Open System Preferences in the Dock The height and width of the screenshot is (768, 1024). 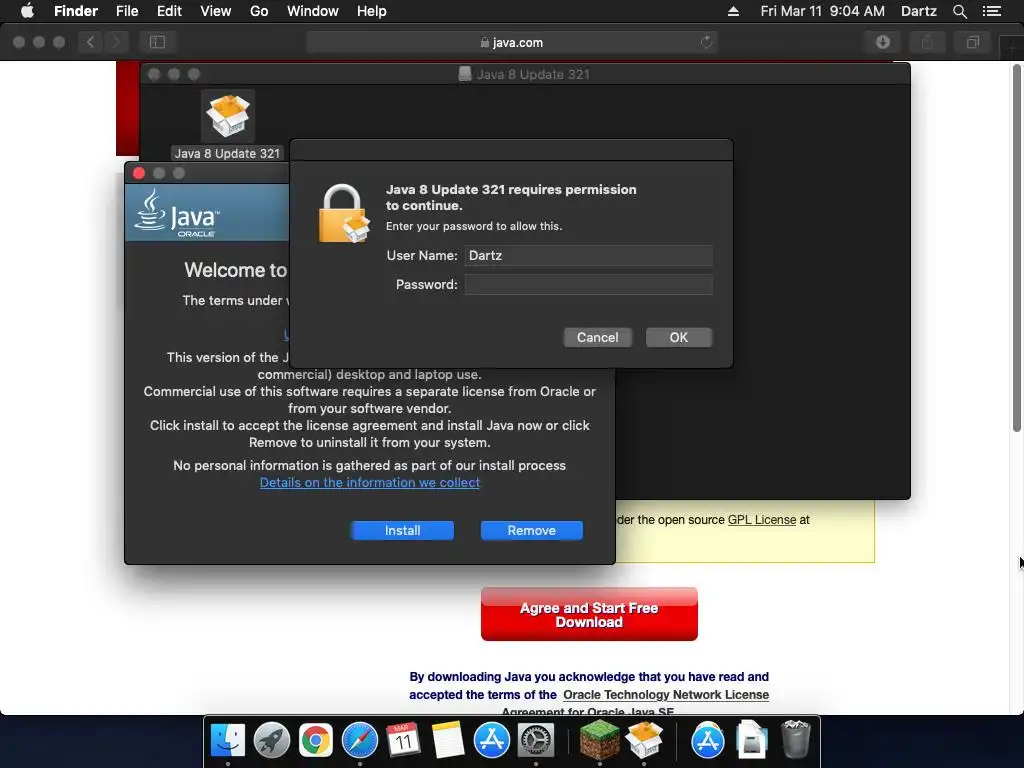pyautogui.click(x=536, y=741)
